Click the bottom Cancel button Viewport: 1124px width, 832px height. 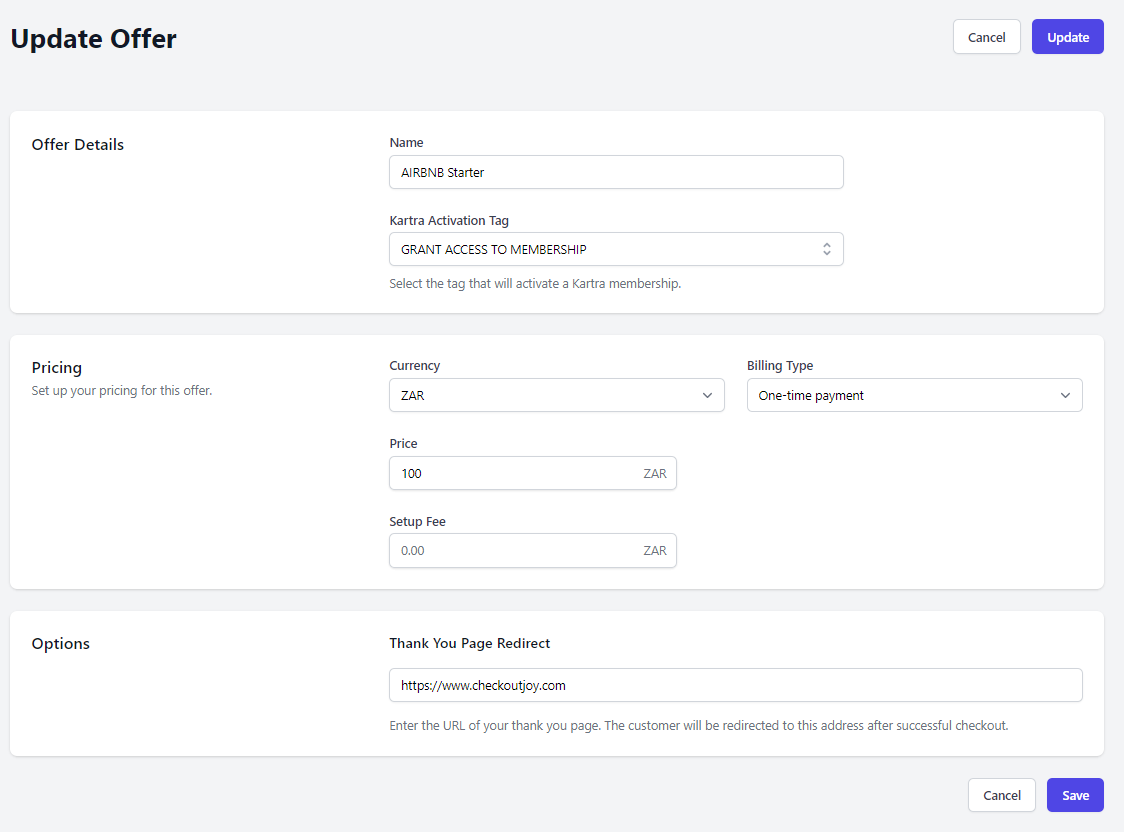[1001, 795]
